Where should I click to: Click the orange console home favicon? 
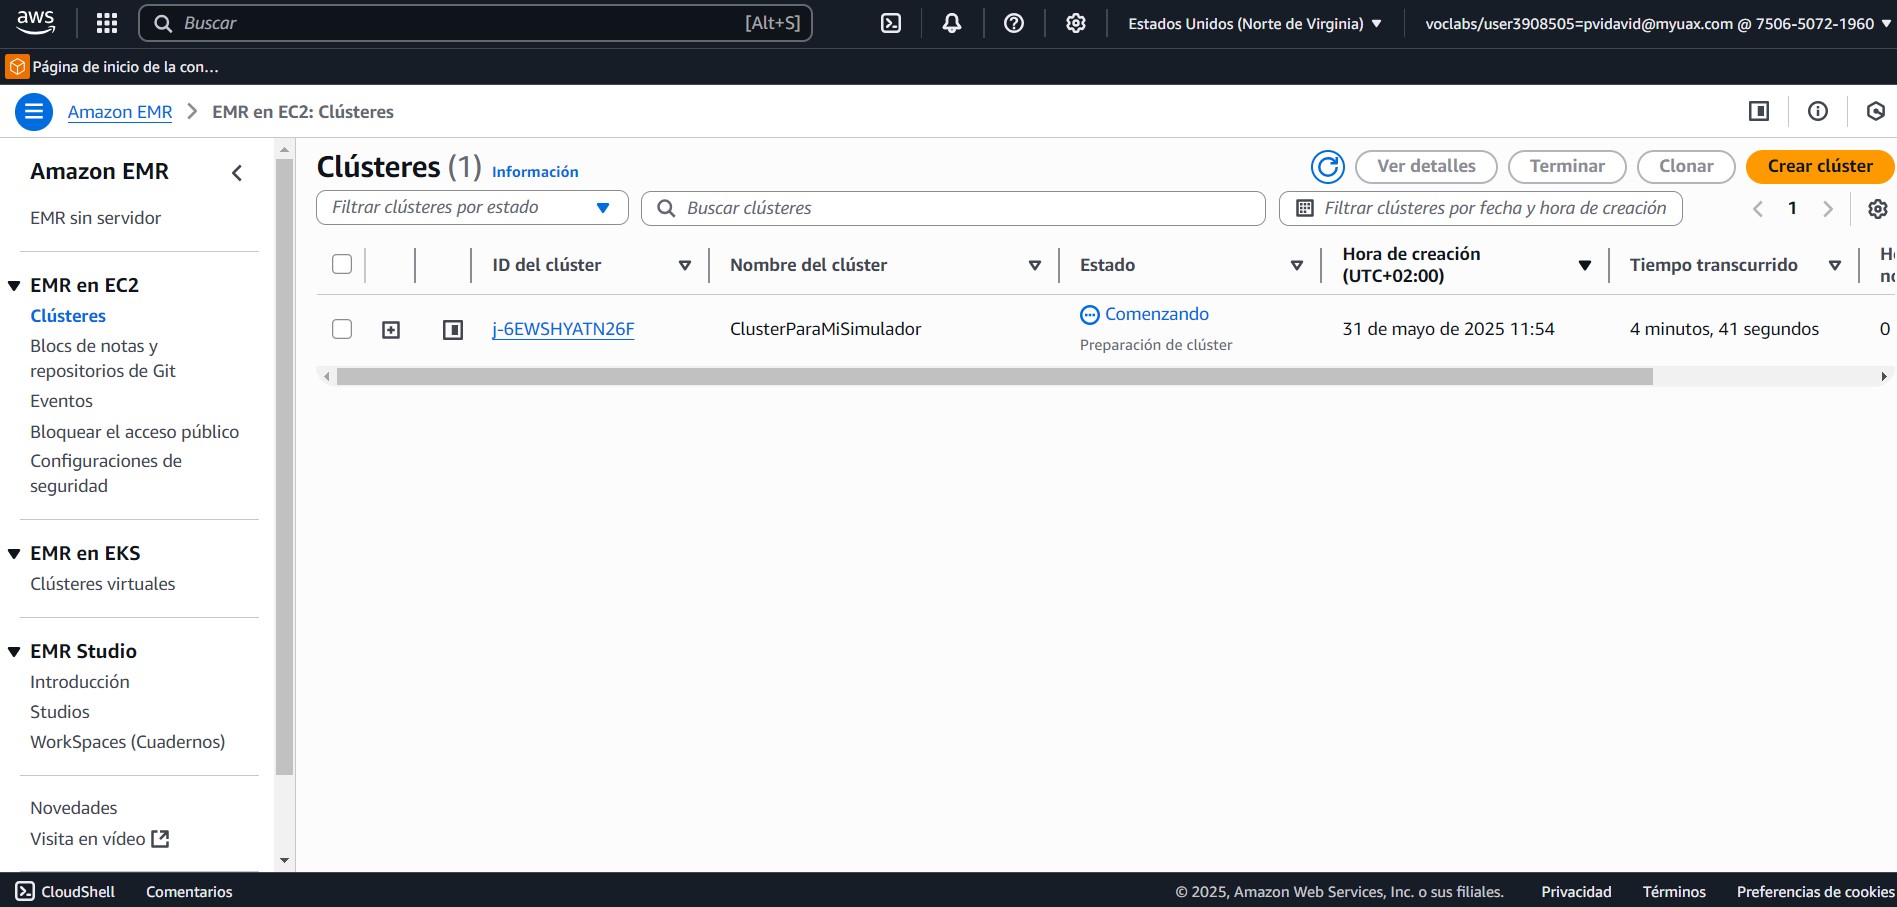tap(17, 66)
